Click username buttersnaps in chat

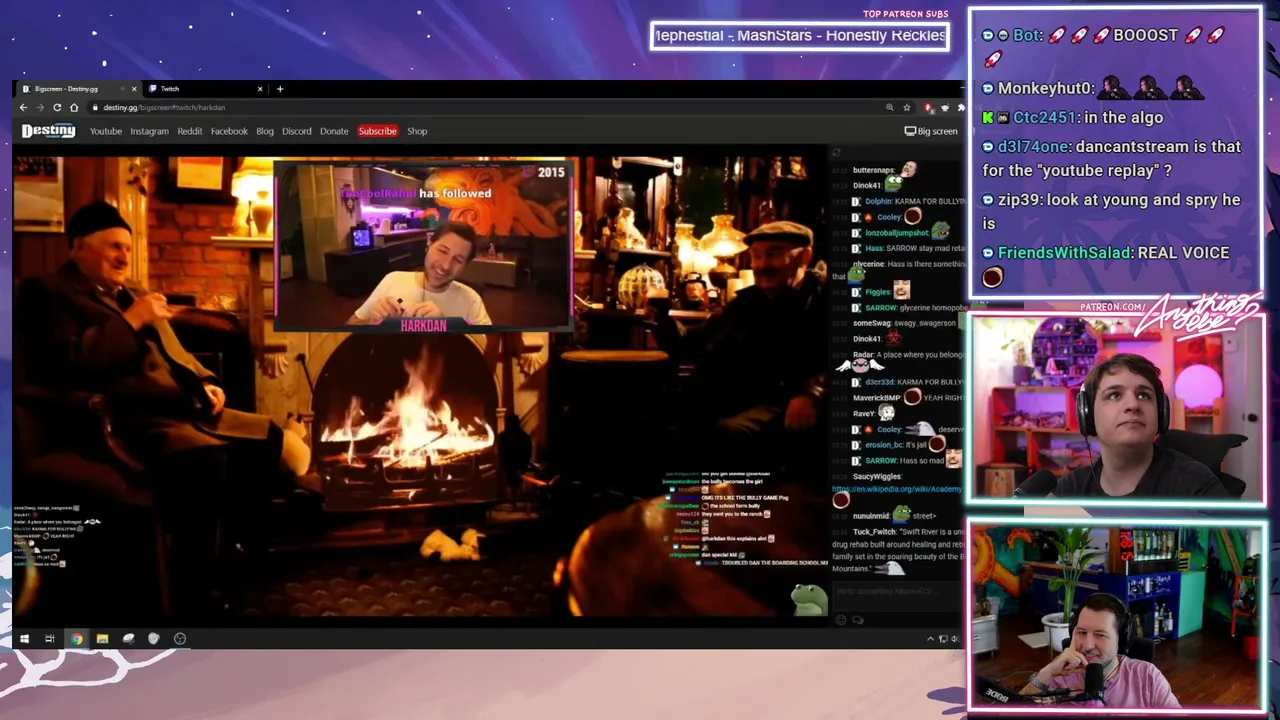point(873,170)
